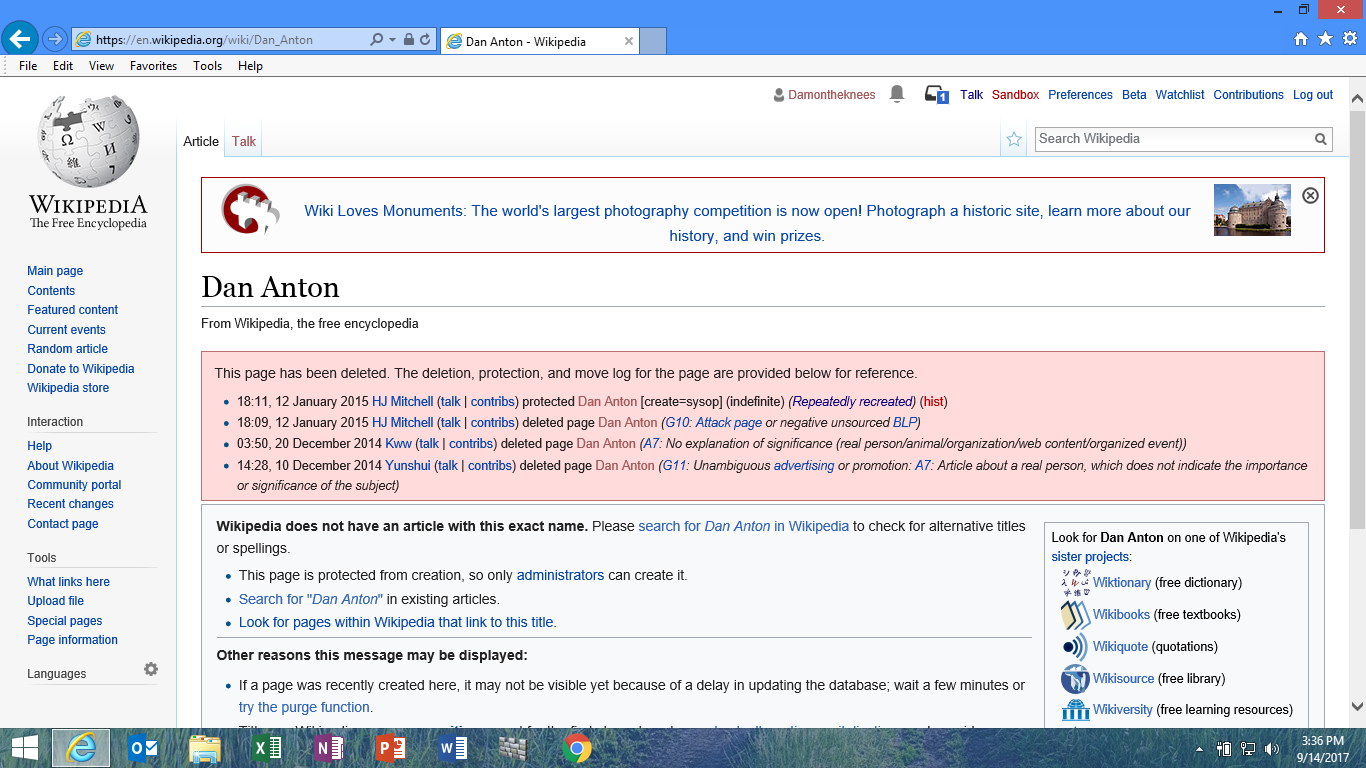The height and width of the screenshot is (768, 1366).
Task: Click the scrollbar up arrow
Action: tap(1357, 98)
